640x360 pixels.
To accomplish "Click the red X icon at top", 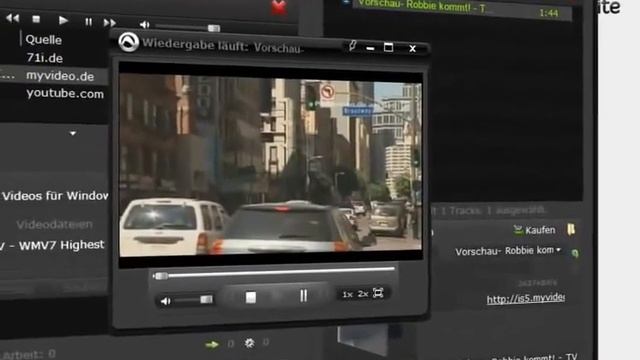I will click(279, 7).
